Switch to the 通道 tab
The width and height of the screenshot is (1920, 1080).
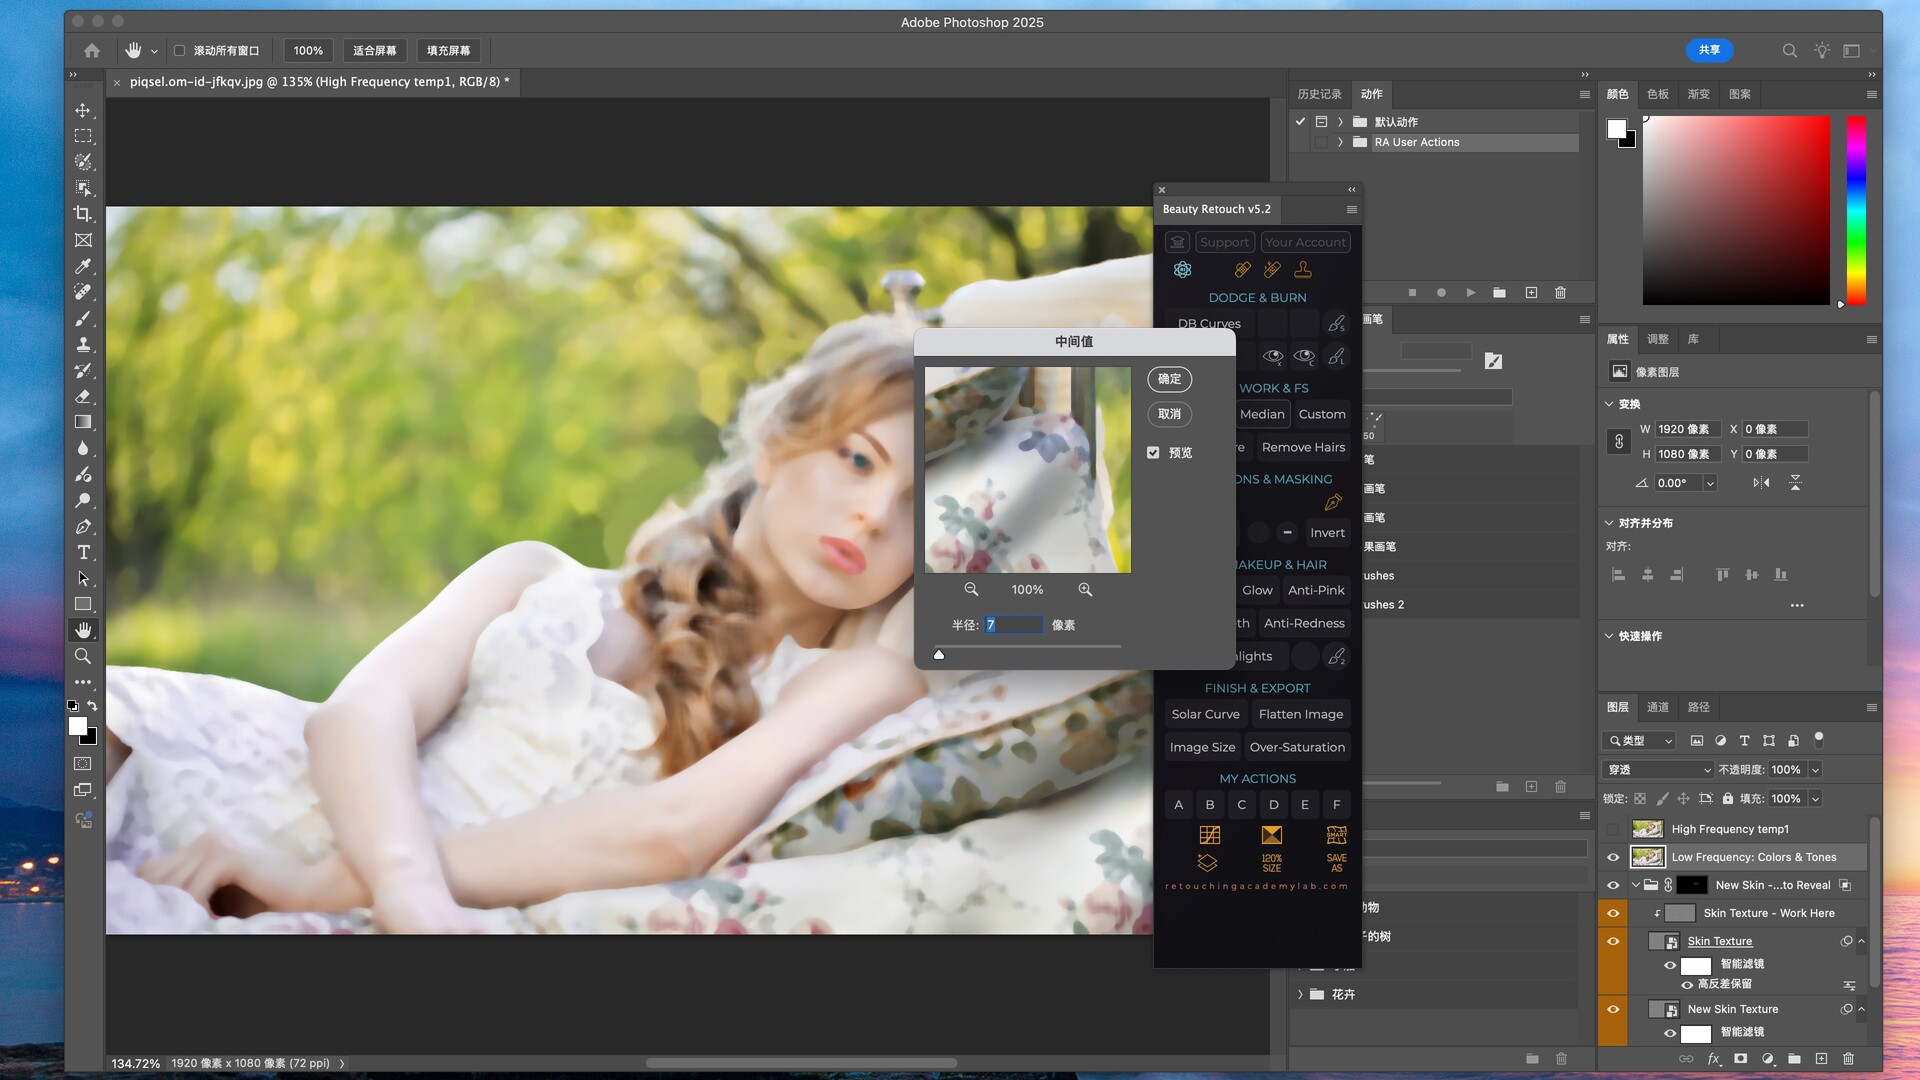1657,707
